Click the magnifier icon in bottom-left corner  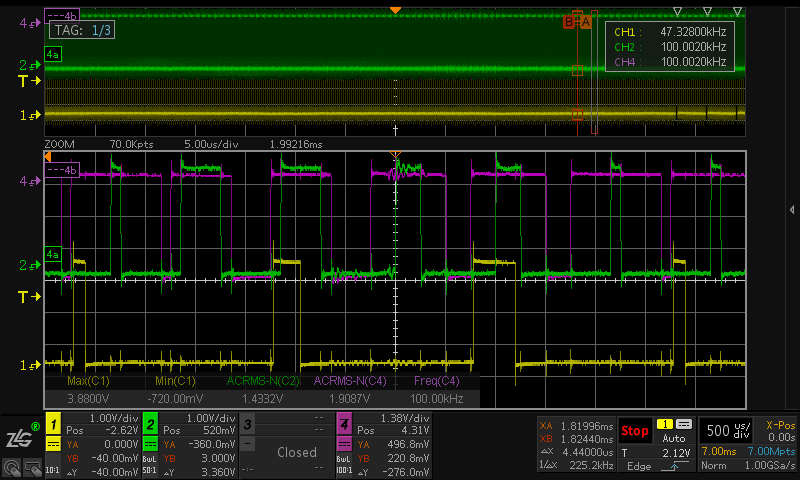(x=12, y=466)
